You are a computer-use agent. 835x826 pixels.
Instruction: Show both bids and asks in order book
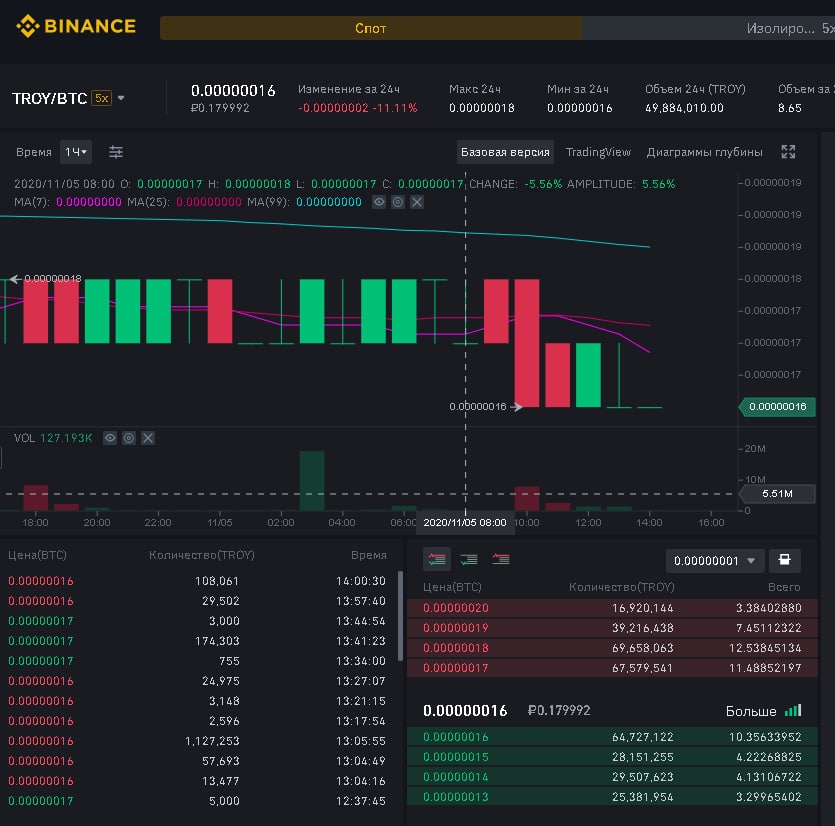pos(437,559)
